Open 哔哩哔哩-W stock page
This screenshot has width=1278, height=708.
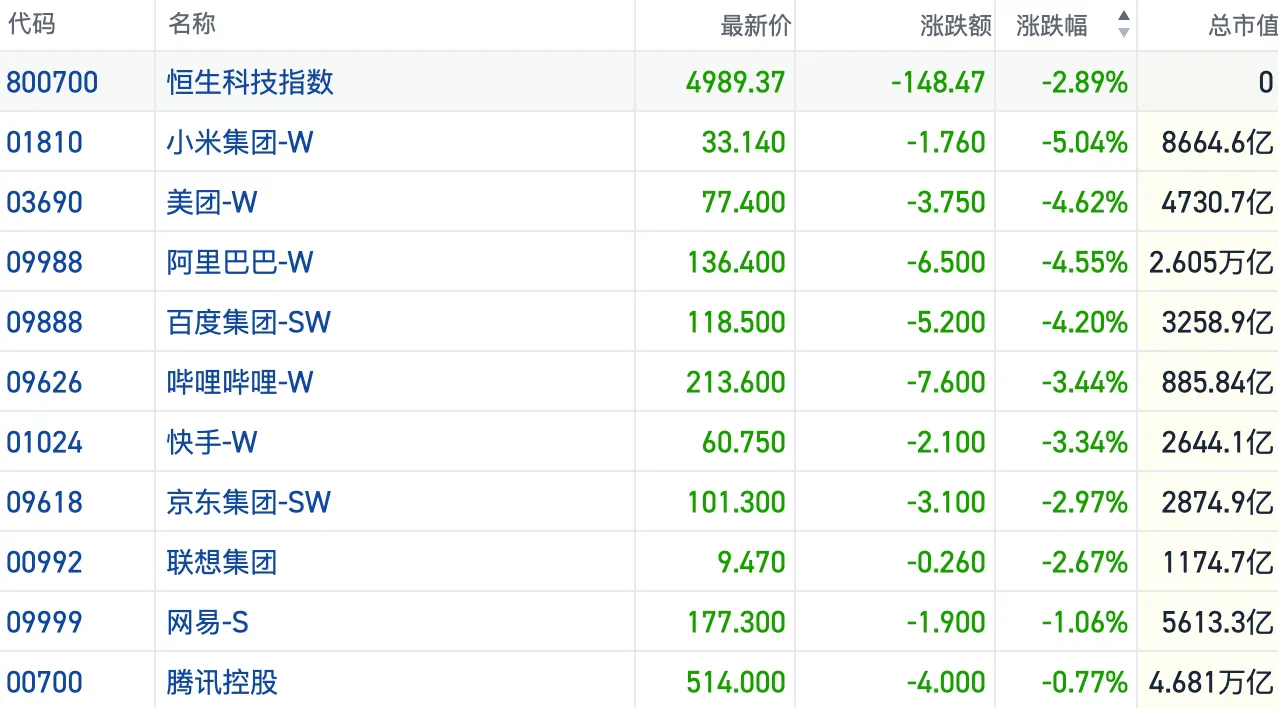(240, 382)
